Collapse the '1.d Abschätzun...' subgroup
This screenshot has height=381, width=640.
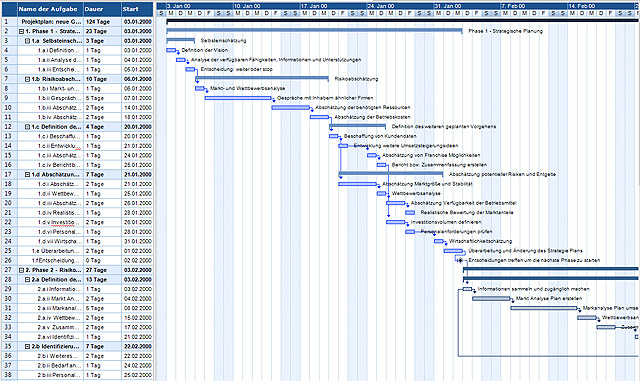click(x=27, y=175)
